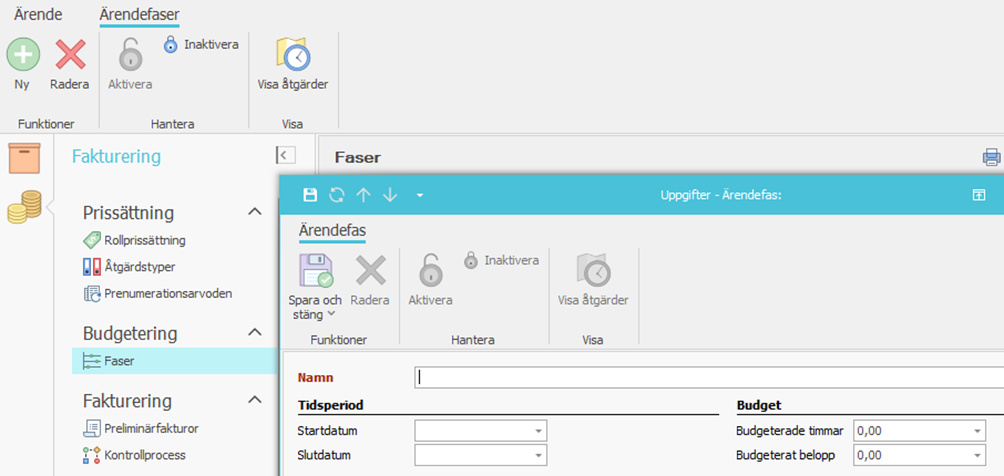Viewport: 1004px width, 476px height.
Task: Click the red Radera icon in main ribbon
Action: 70,54
